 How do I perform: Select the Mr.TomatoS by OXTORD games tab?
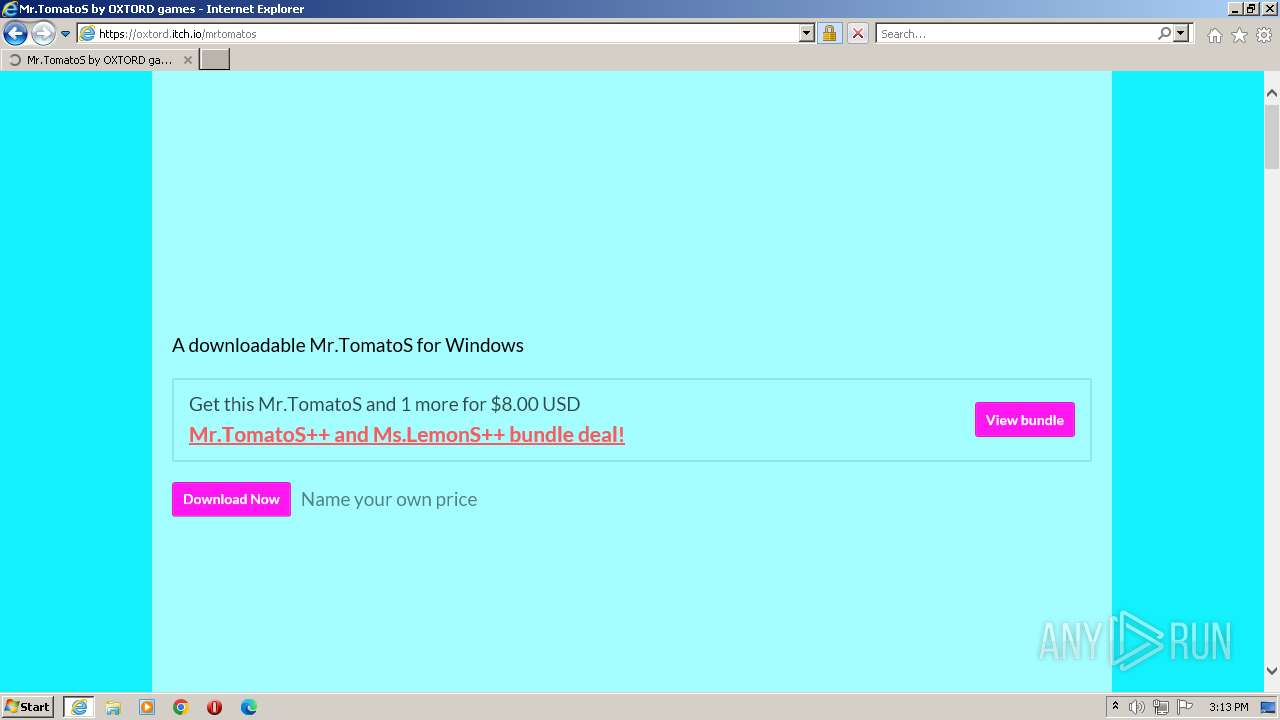tap(99, 60)
